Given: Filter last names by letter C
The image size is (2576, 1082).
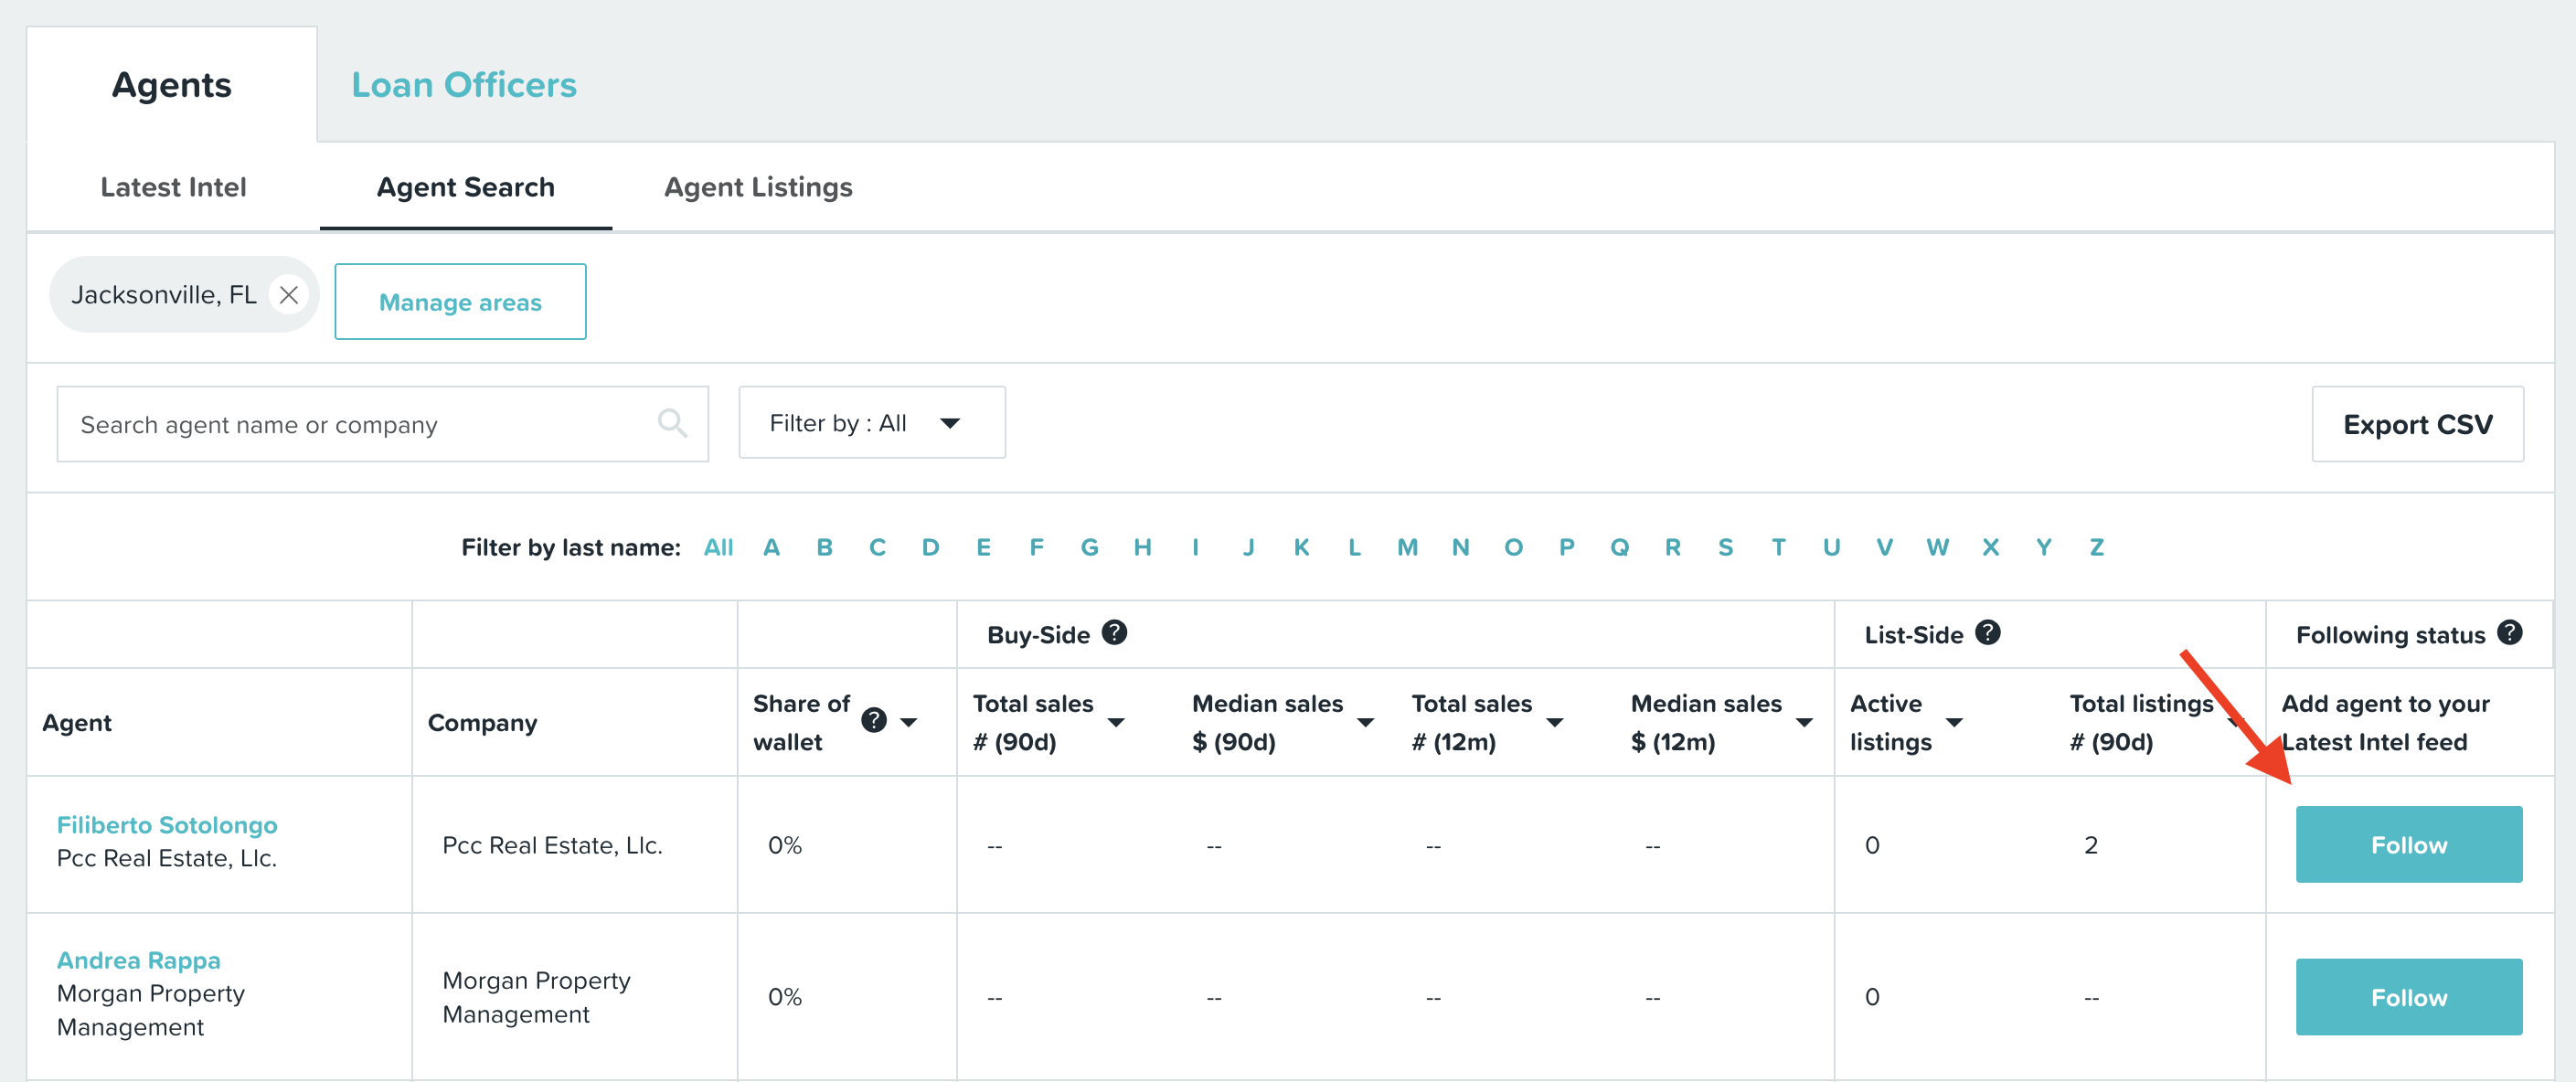Looking at the screenshot, I should pyautogui.click(x=877, y=547).
